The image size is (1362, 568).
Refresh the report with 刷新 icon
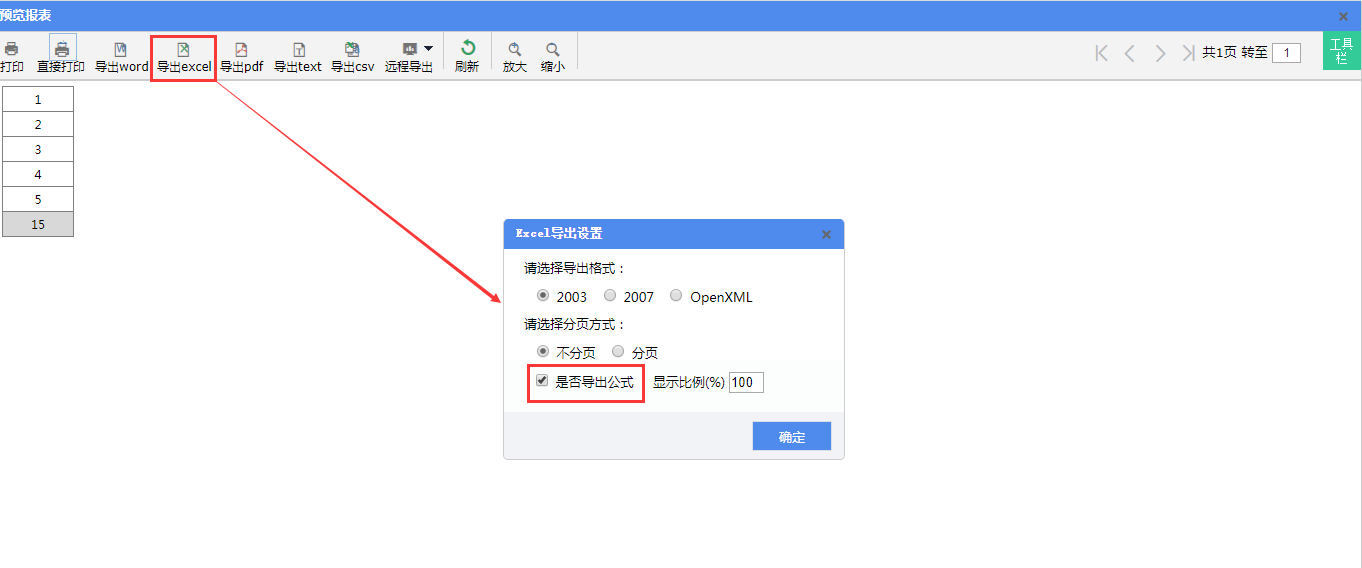467,48
